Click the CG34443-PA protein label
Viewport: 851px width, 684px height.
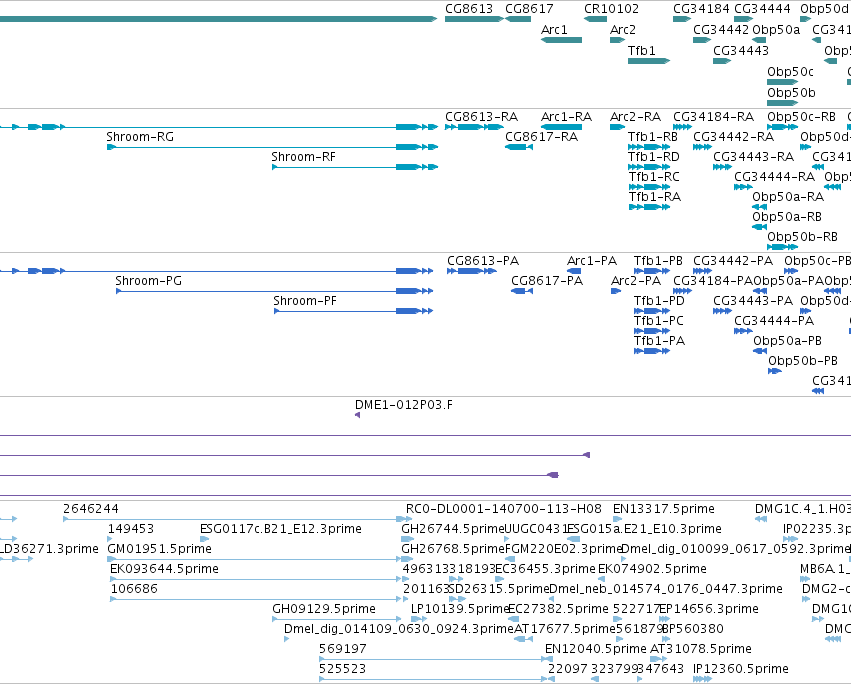[753, 301]
